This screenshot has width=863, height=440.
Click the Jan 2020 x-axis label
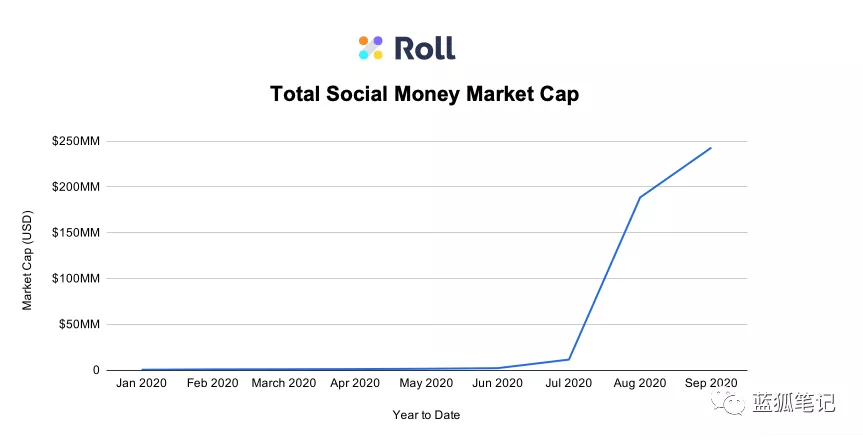(x=142, y=383)
